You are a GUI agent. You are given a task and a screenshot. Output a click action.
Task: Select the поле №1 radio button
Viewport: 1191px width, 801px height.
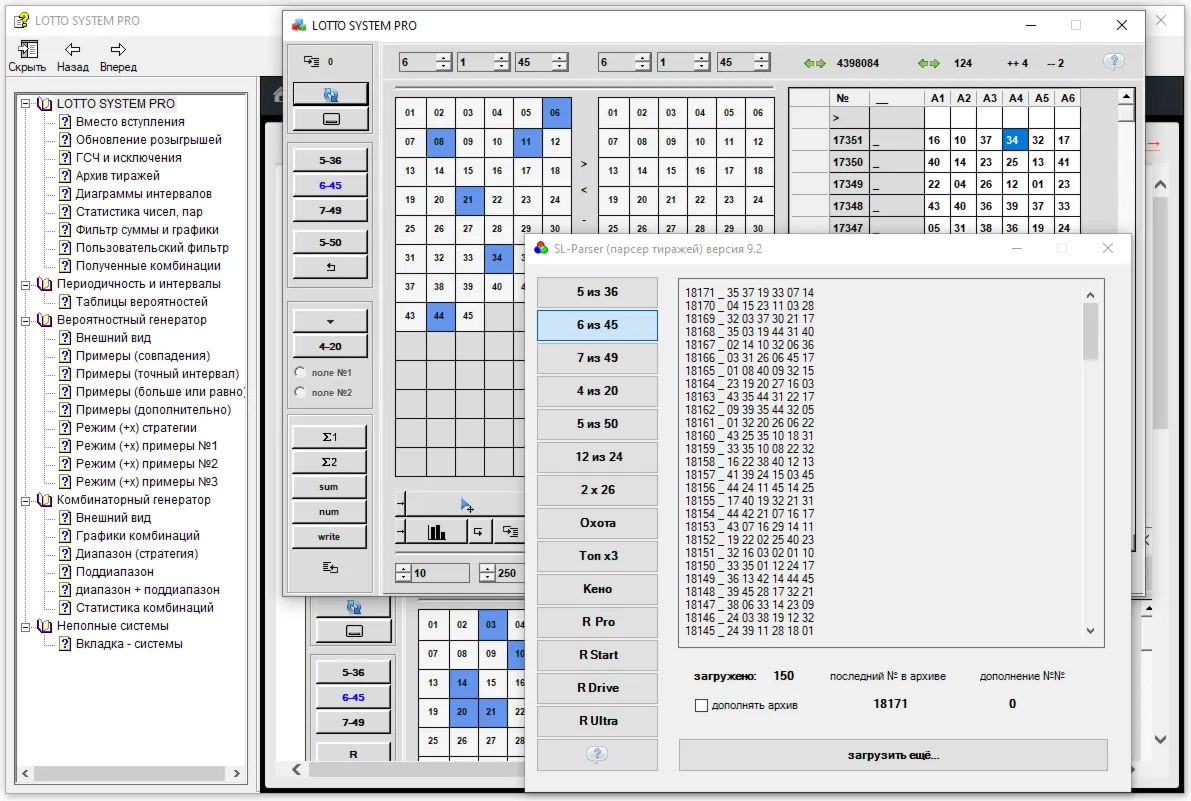[300, 372]
